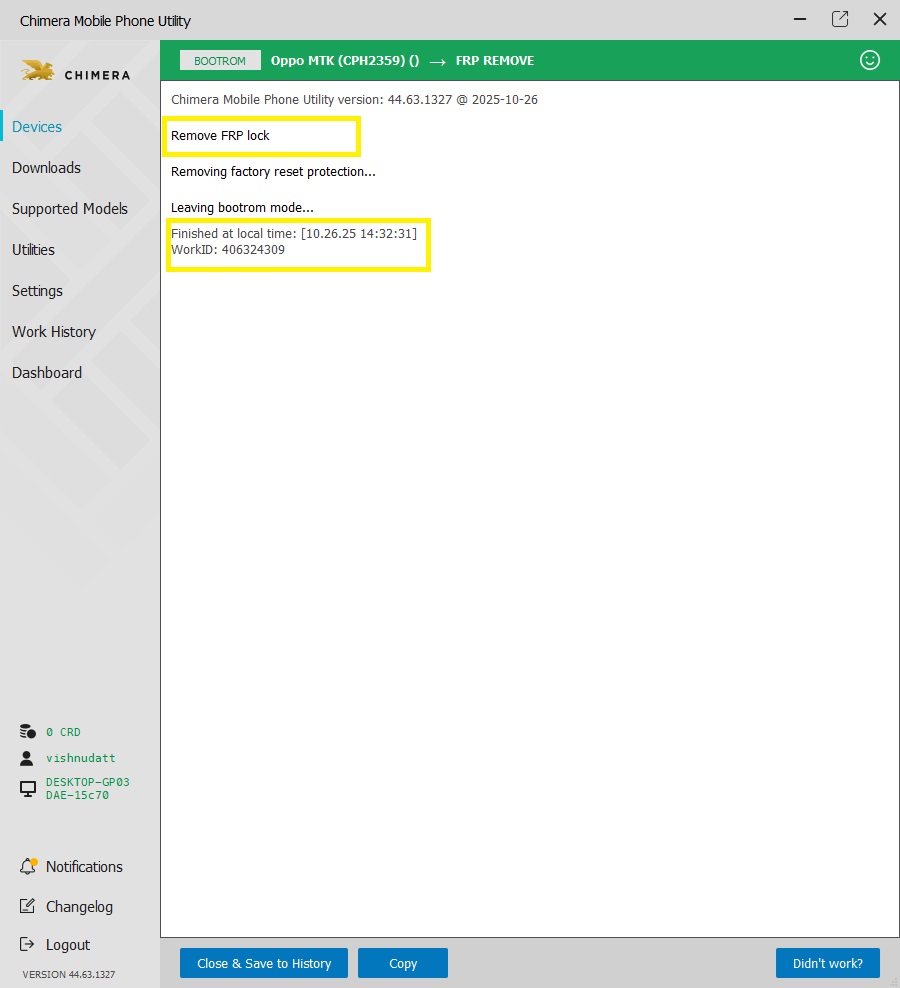Click the user profile icon beside vishnudatt
Image resolution: width=900 pixels, height=988 pixels.
coord(27,758)
